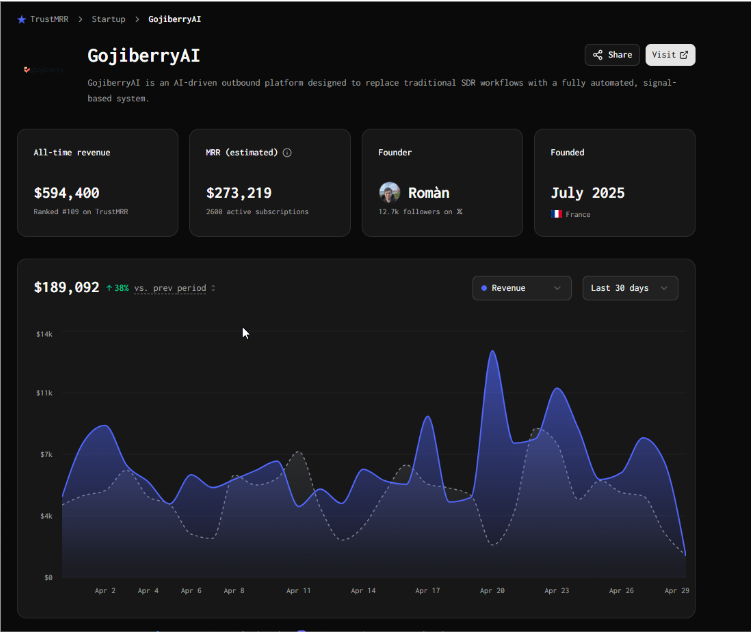751x632 pixels.
Task: Open the Revenue metric dropdown
Action: tap(522, 288)
